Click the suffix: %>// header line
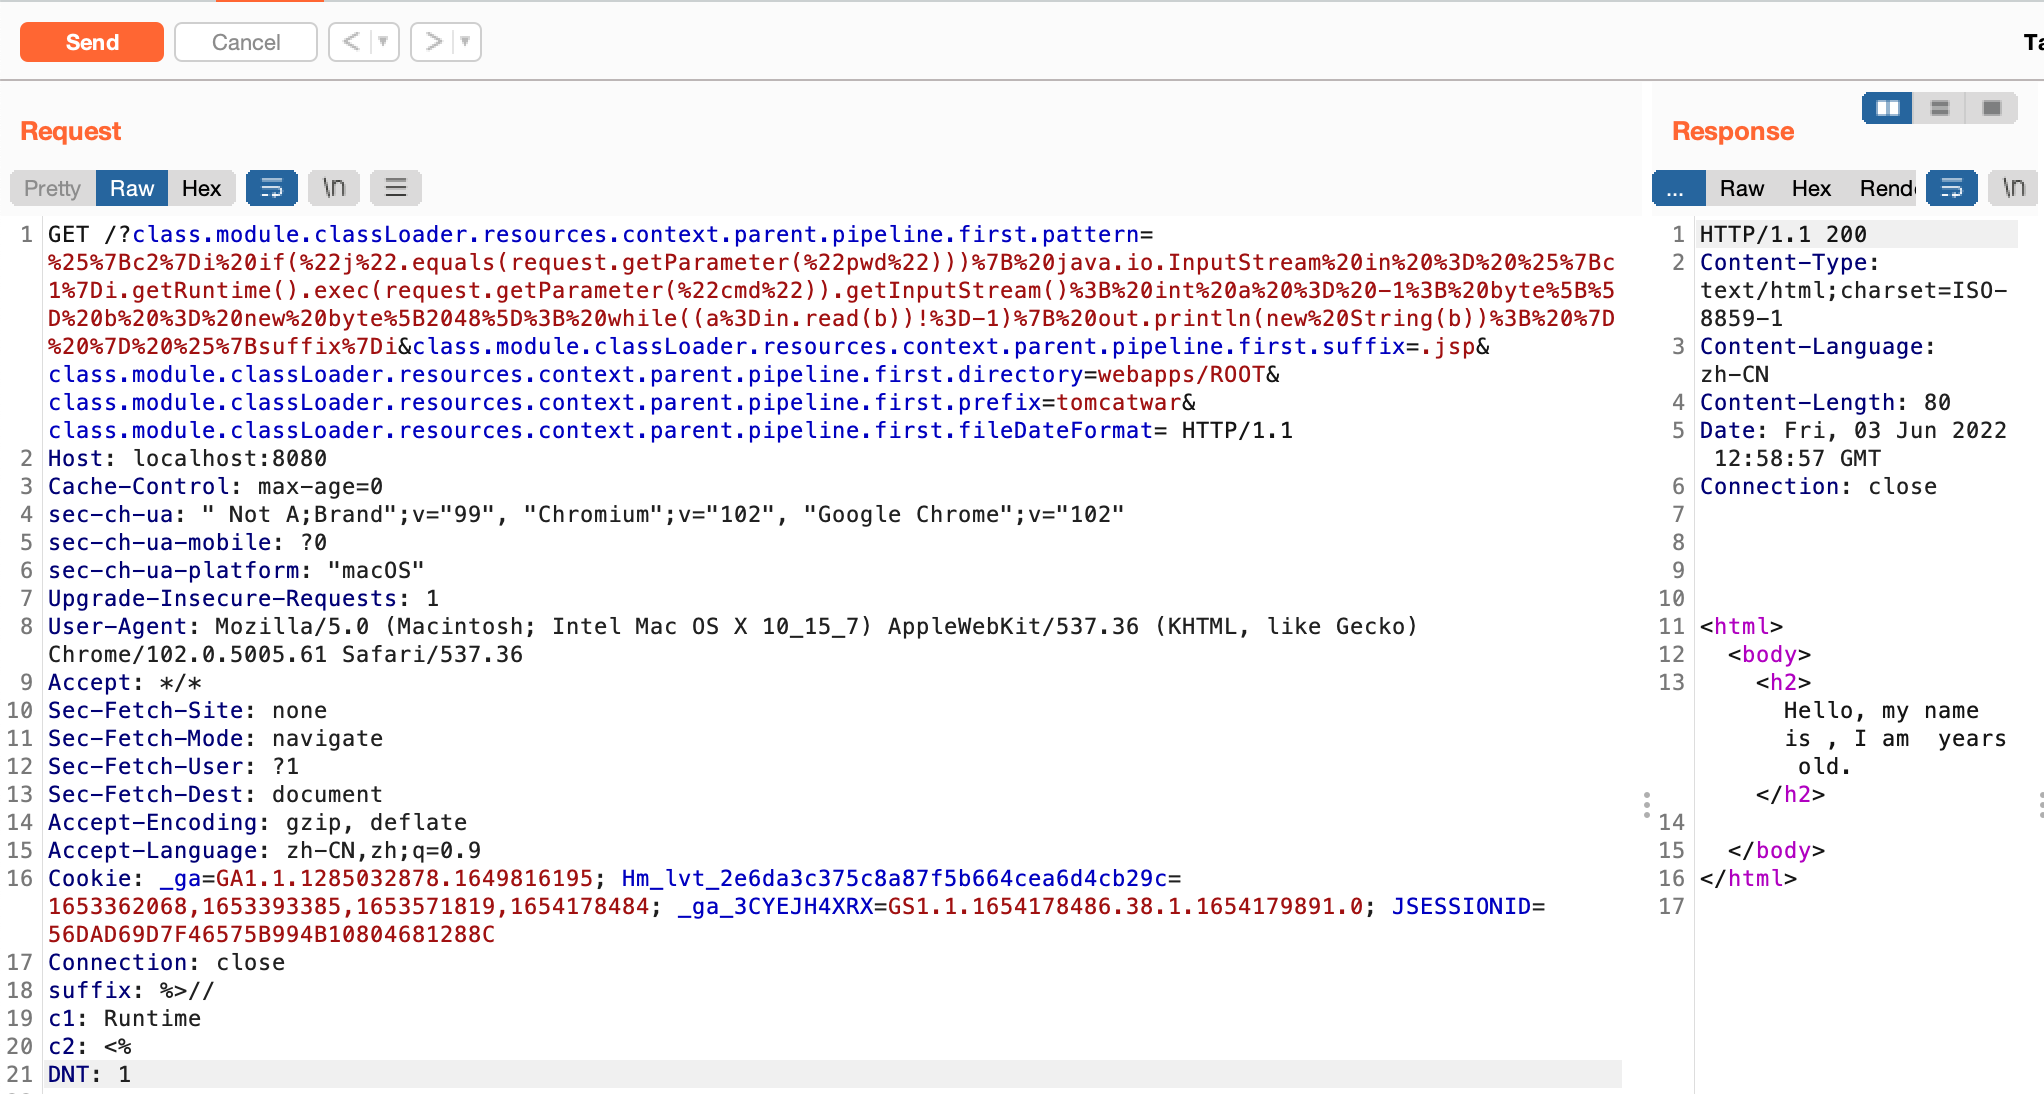2044x1094 pixels. click(x=131, y=990)
